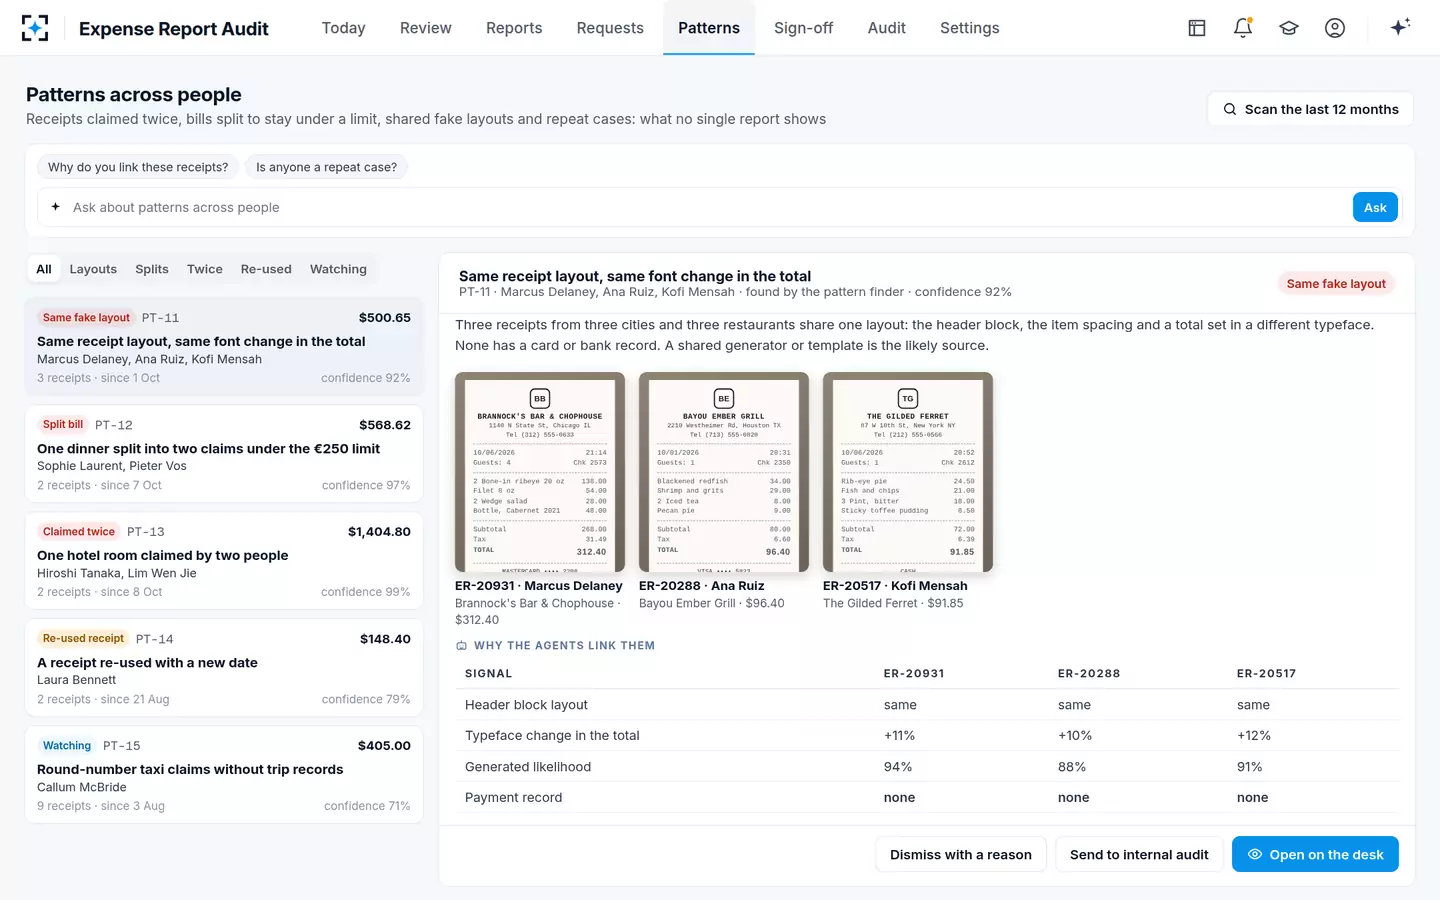Image resolution: width=1440 pixels, height=900 pixels.
Task: Select the All patterns filter
Action: (44, 269)
